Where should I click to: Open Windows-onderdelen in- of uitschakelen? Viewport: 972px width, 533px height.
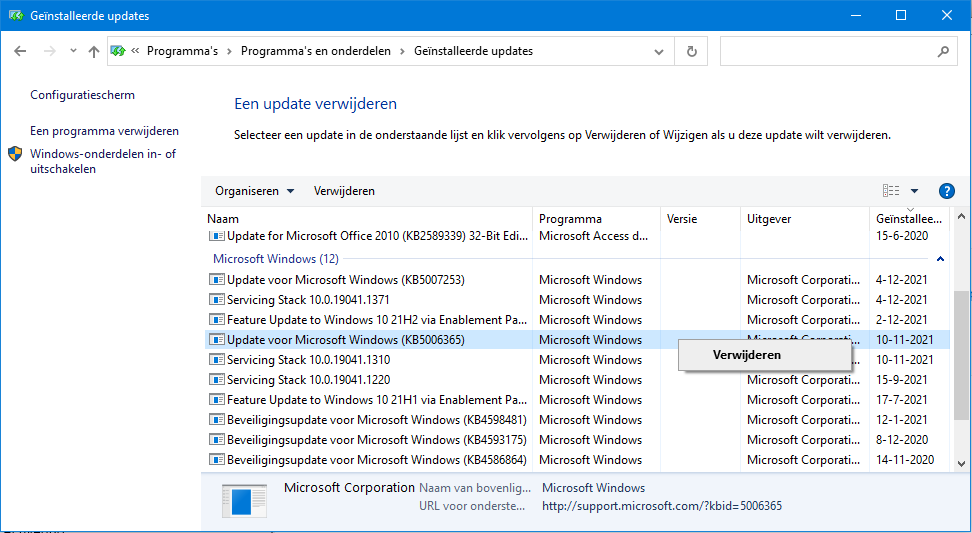tap(103, 161)
